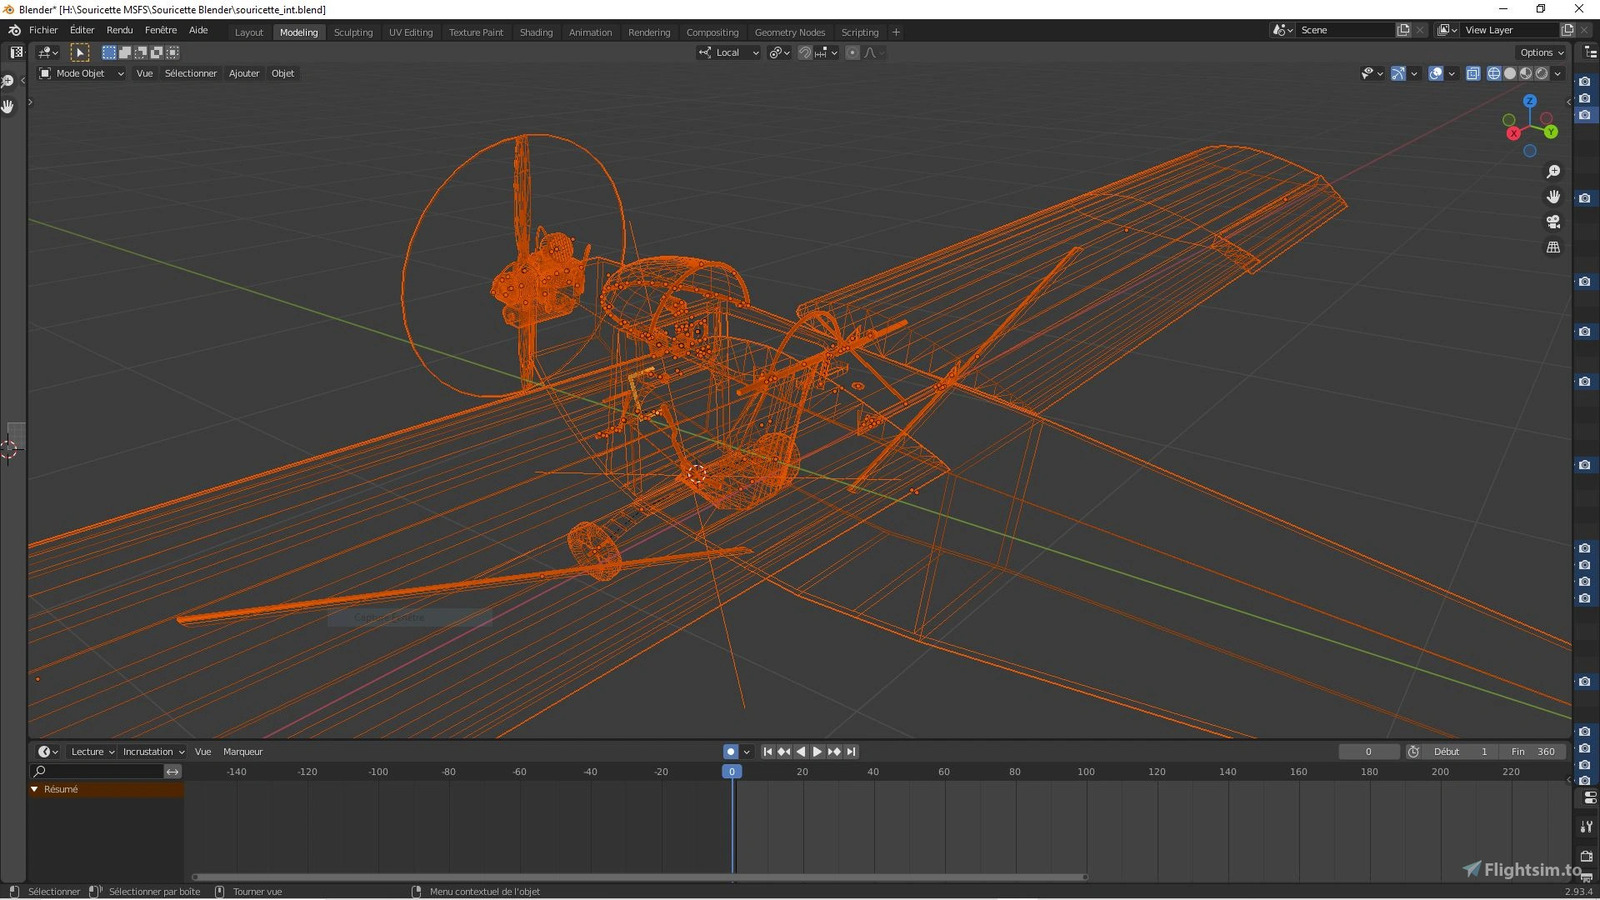Switch to wireframe viewport shading
This screenshot has width=1600, height=900.
point(1494,73)
